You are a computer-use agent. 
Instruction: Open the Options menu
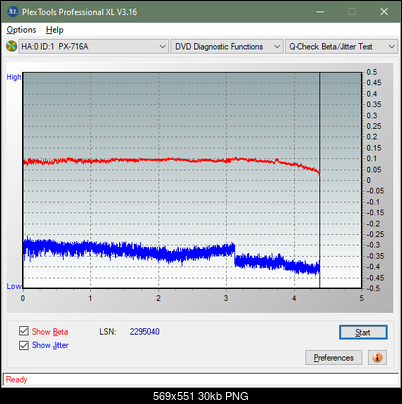[x=21, y=30]
